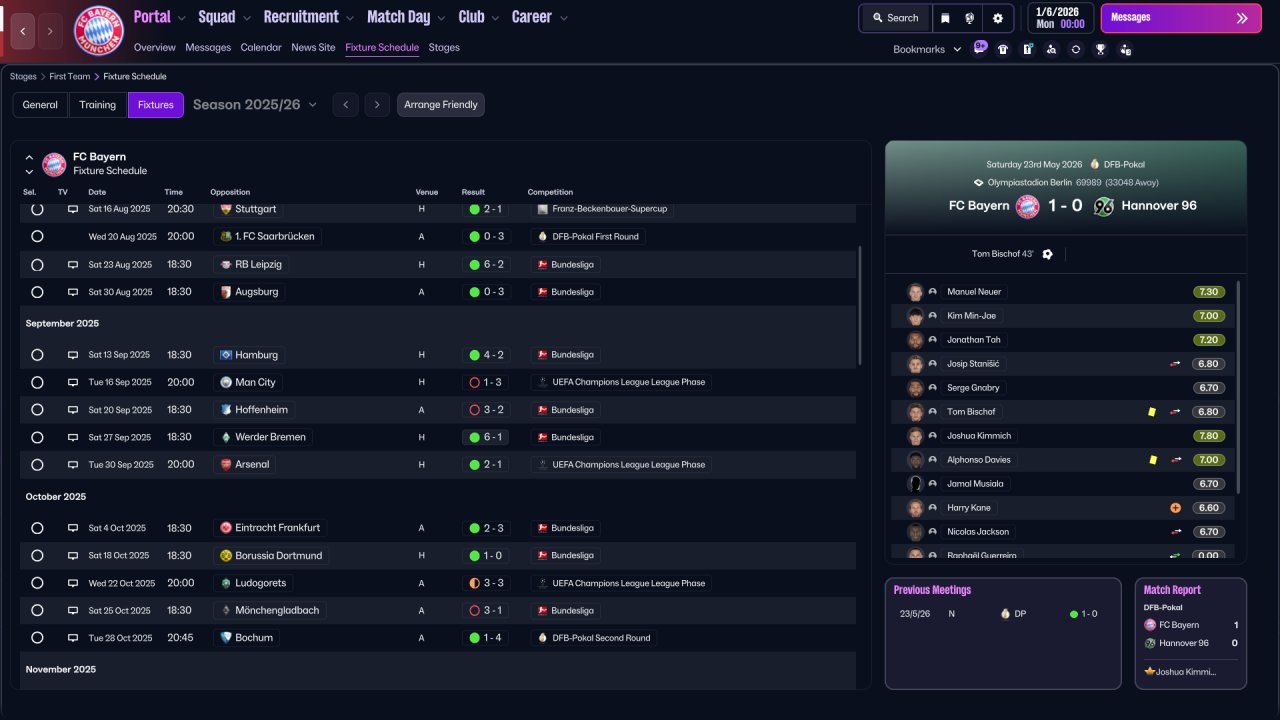Viewport: 1280px width, 720px height.
Task: Click the fixture list vertical scrollbar
Action: pos(860,306)
